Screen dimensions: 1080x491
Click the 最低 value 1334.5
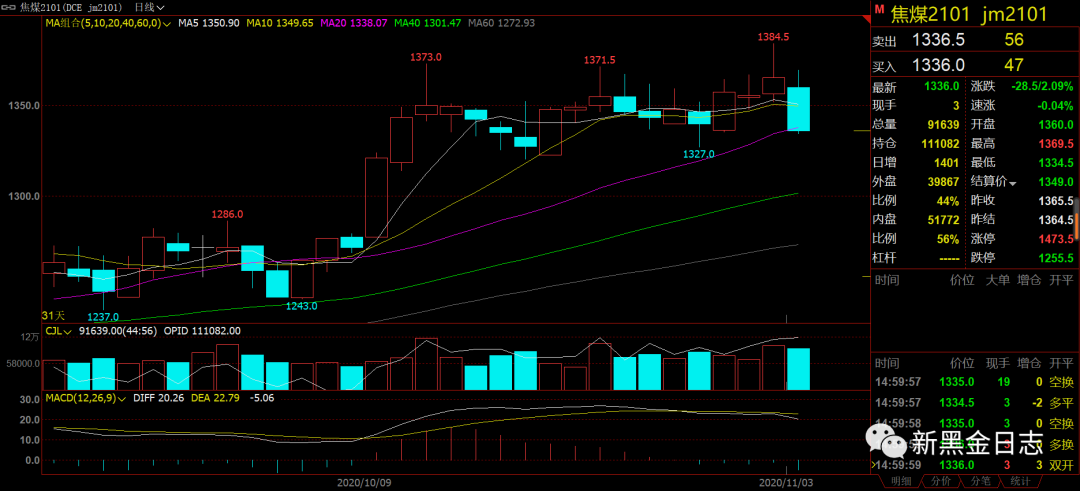(x=1056, y=163)
